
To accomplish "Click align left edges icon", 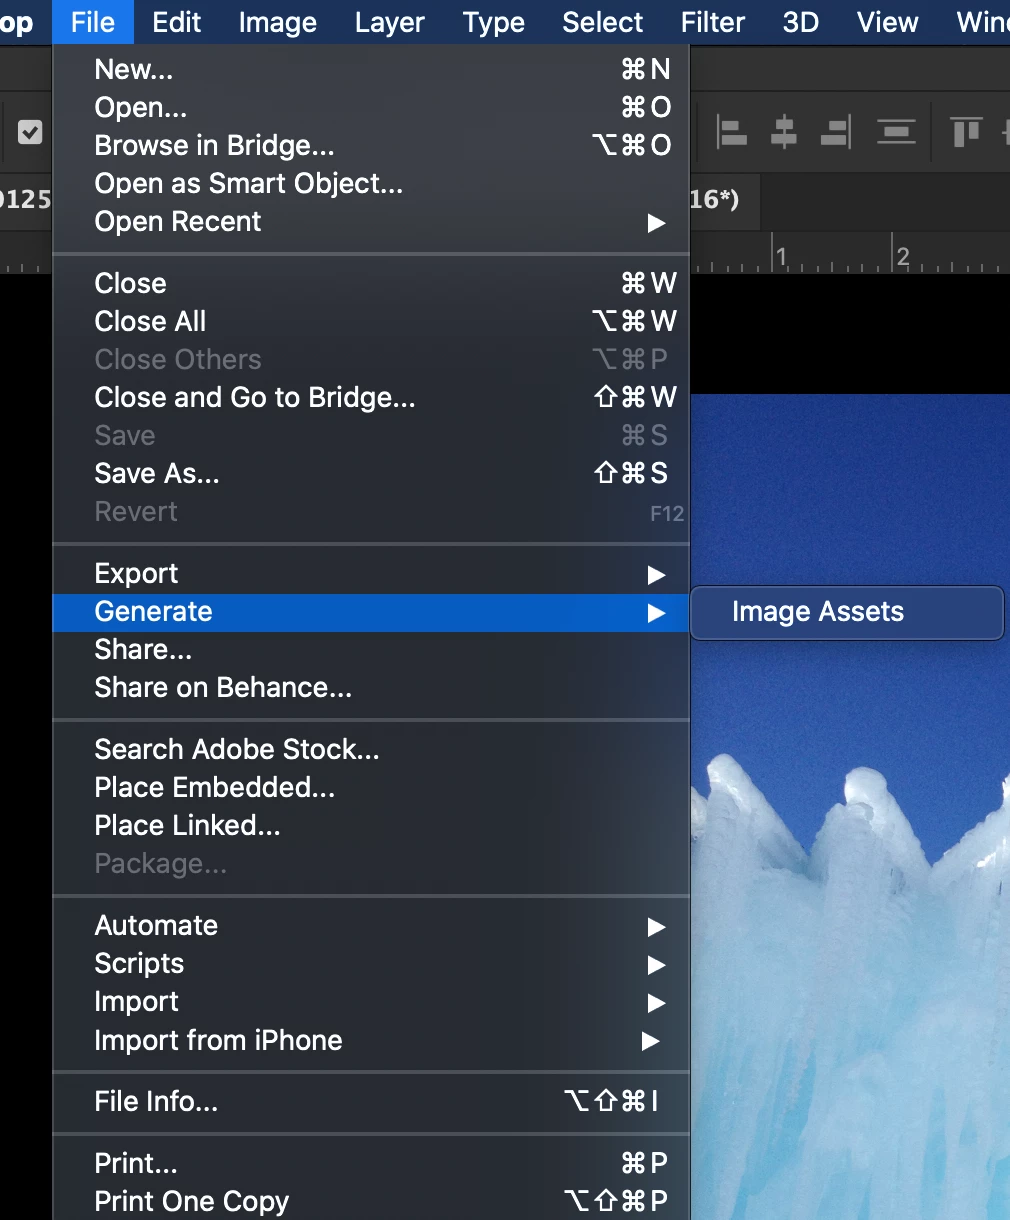I will tap(732, 132).
